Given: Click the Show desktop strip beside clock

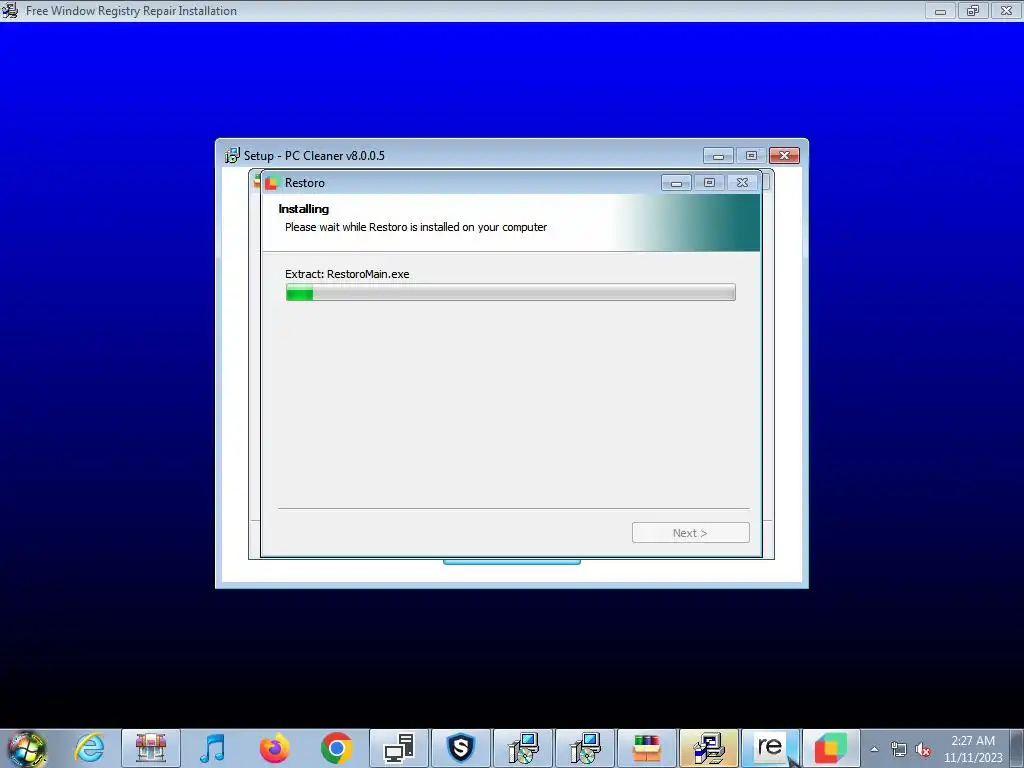Looking at the screenshot, I should click(x=1017, y=748).
